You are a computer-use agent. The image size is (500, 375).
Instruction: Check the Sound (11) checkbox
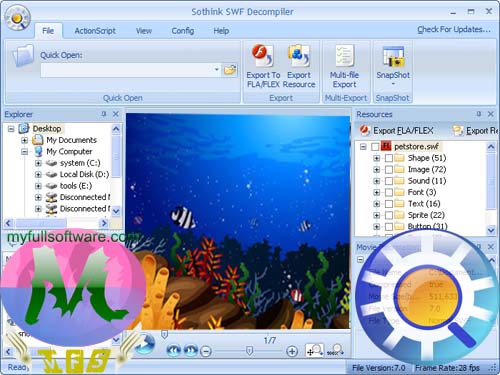pyautogui.click(x=389, y=181)
